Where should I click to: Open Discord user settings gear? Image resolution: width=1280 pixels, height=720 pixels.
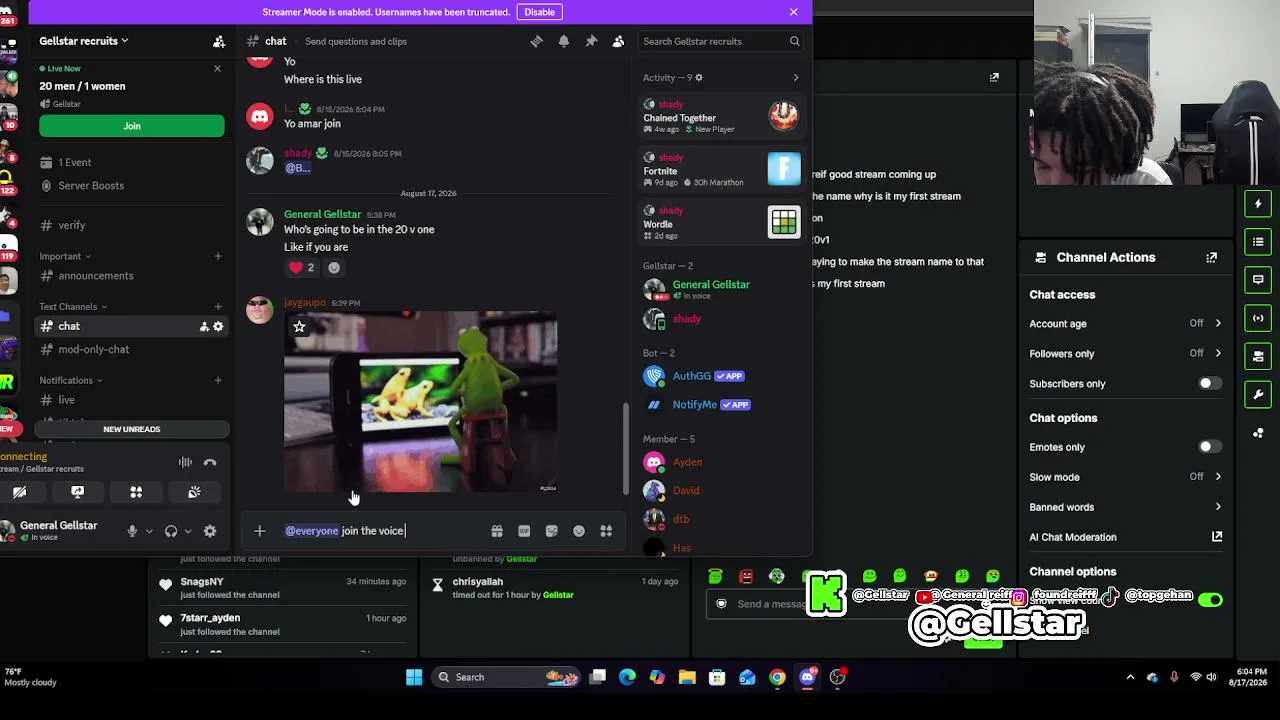tap(210, 531)
